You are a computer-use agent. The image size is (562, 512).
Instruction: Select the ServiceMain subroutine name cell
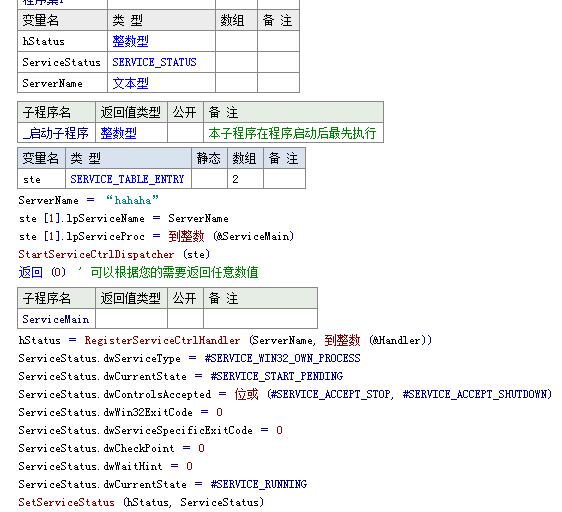click(x=56, y=319)
